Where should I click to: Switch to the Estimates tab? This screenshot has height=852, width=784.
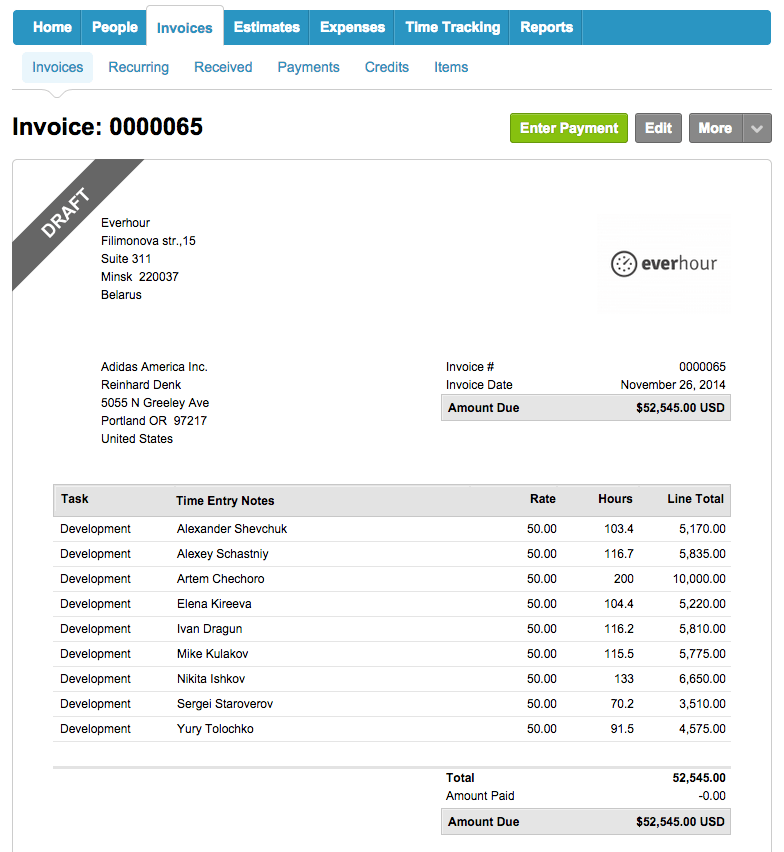click(266, 27)
